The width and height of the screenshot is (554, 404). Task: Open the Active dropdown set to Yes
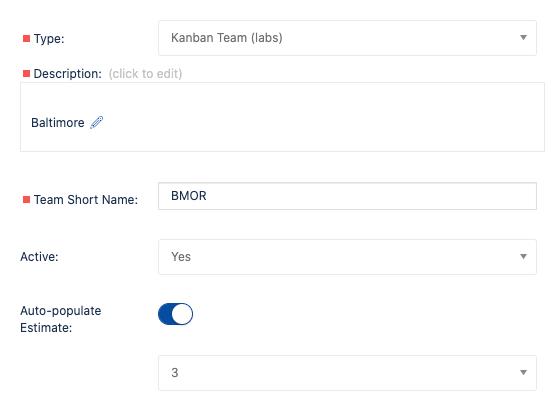pyautogui.click(x=347, y=257)
